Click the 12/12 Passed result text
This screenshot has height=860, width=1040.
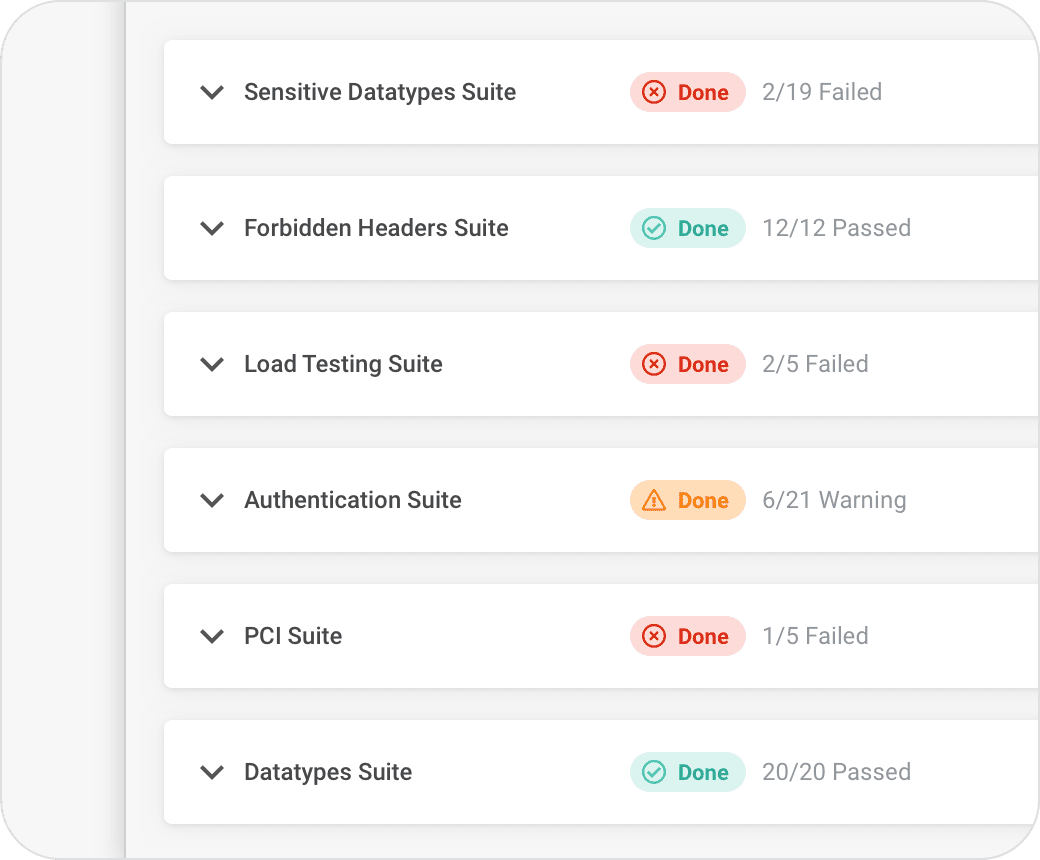pos(837,228)
